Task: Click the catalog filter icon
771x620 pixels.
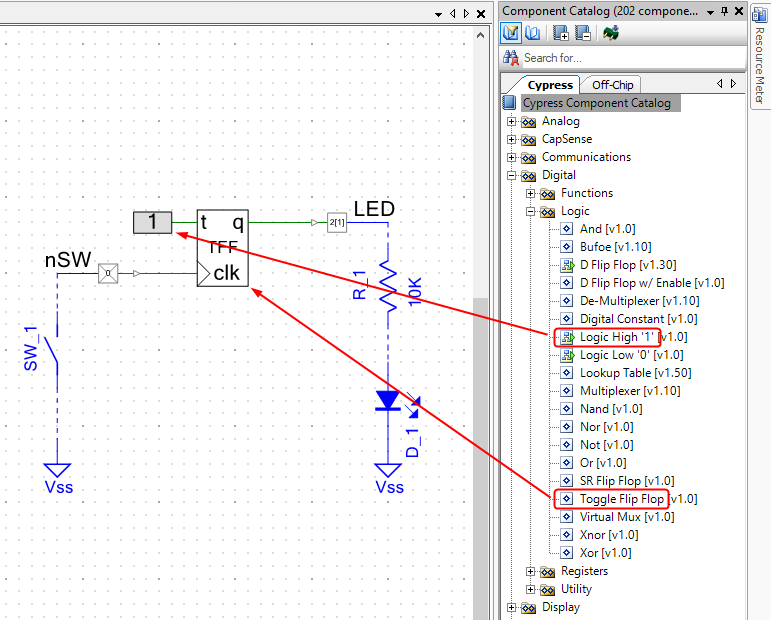Action: [511, 33]
